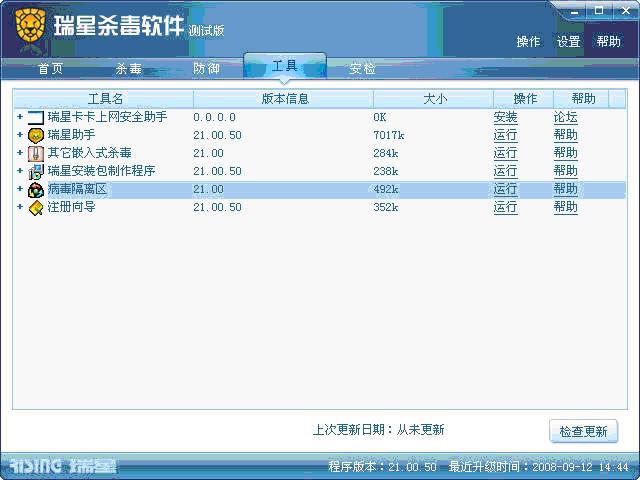The width and height of the screenshot is (640, 480).
Task: Switch to the 首页 tab
Action: 51,68
